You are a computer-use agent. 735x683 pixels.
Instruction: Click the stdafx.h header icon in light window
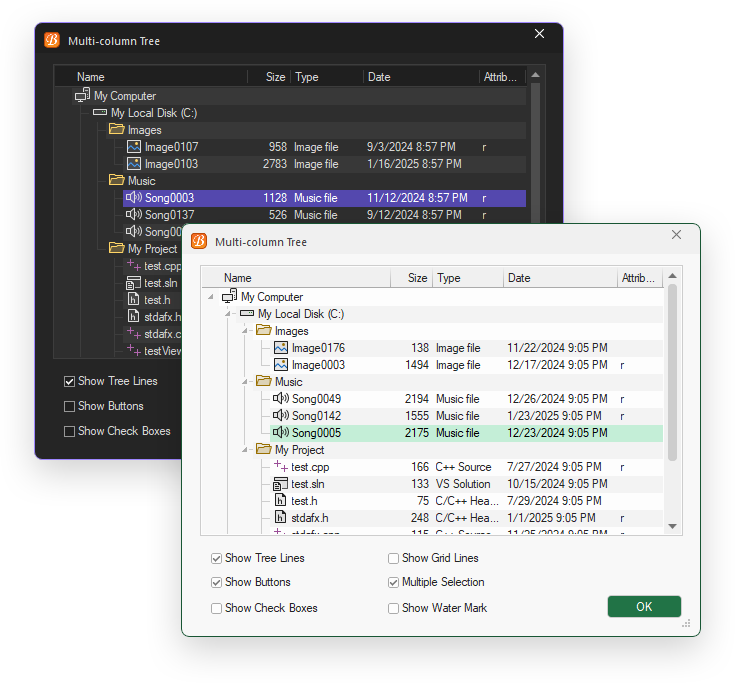280,517
